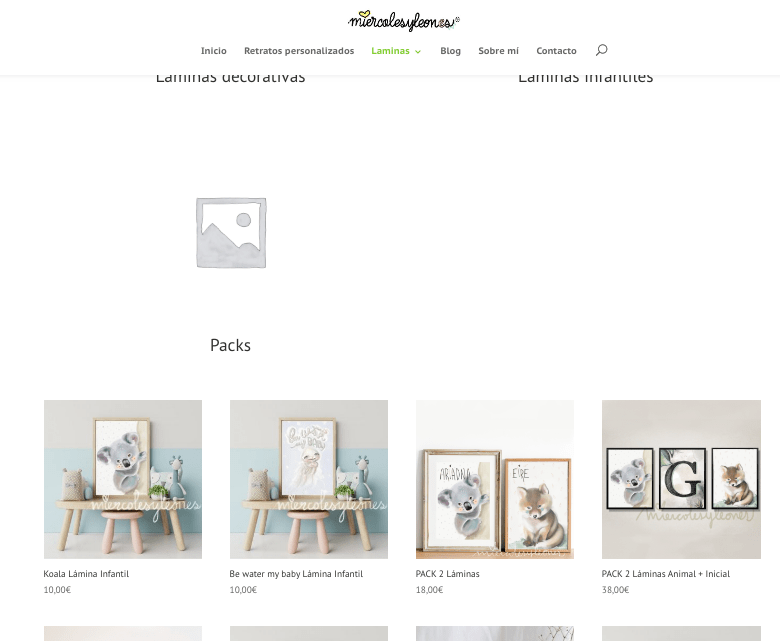The image size is (780, 641).
Task: Click Be water my baby Lámina Infantil title
Action: [296, 574]
